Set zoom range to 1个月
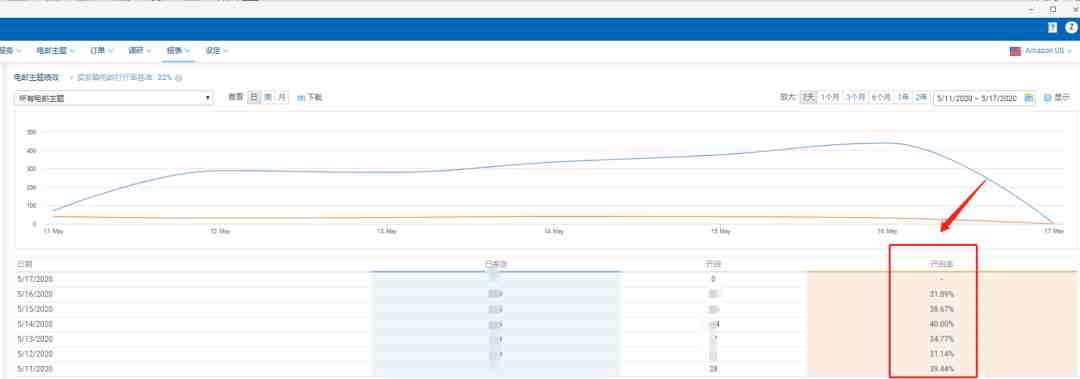Screen dimensions: 1080x379 [830, 98]
